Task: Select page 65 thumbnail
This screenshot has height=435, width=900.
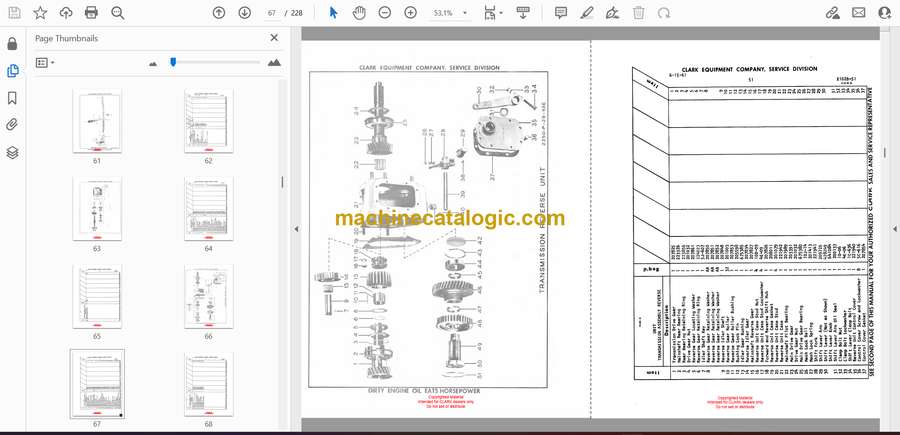Action: (x=96, y=297)
